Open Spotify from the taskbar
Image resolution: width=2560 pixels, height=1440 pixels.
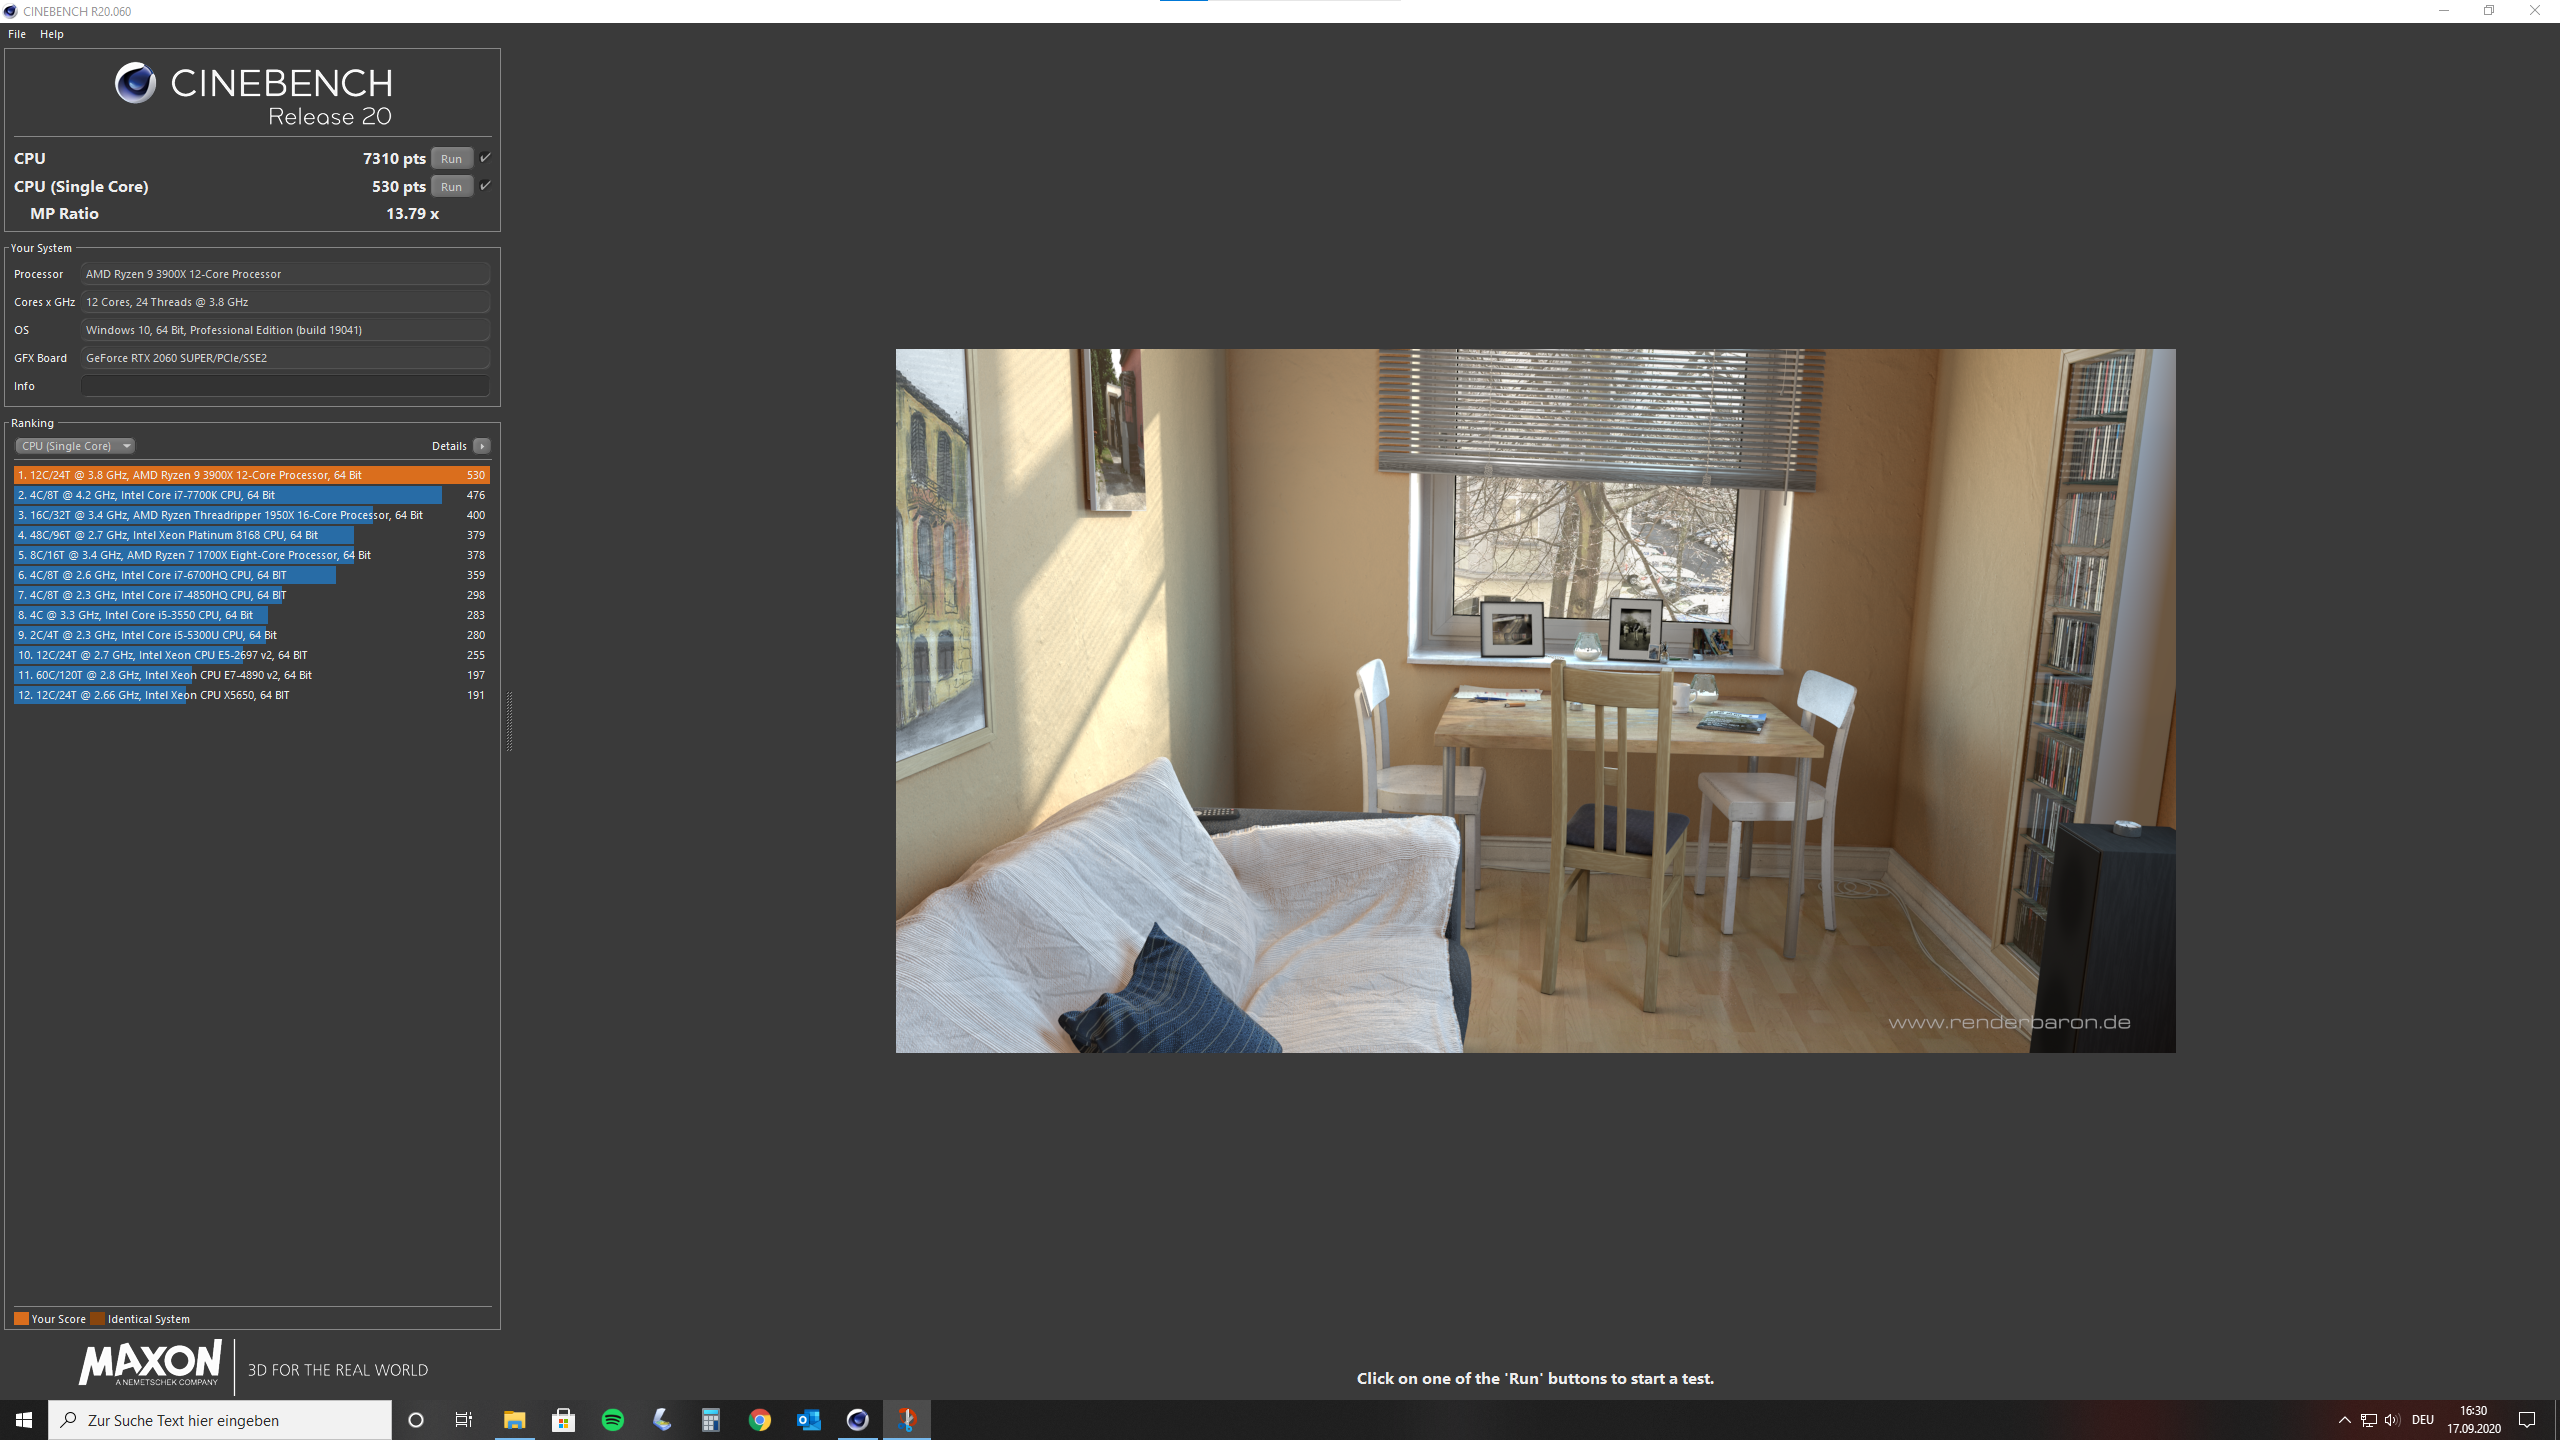(612, 1419)
